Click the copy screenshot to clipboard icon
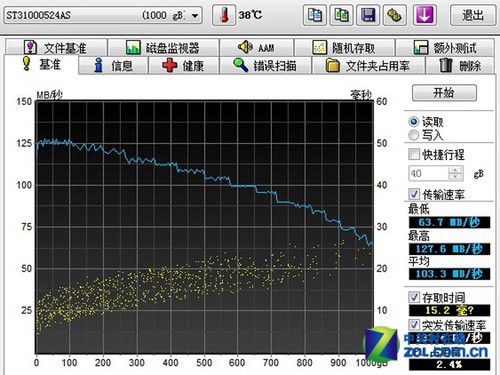 tap(341, 15)
